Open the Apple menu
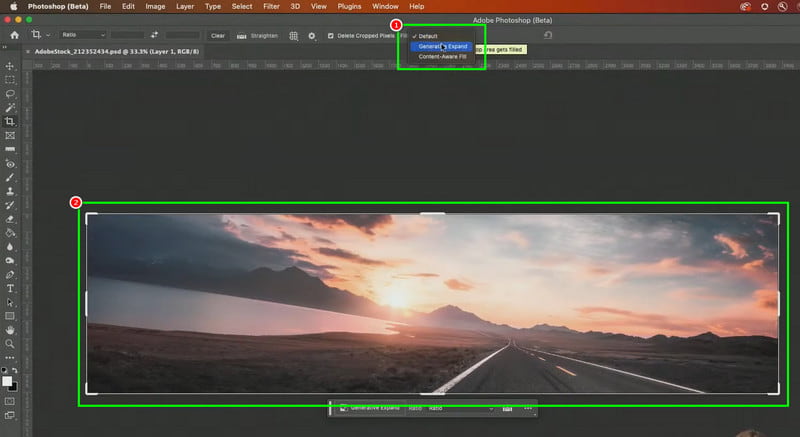Screen dimensions: 800x437 click(x=14, y=7)
